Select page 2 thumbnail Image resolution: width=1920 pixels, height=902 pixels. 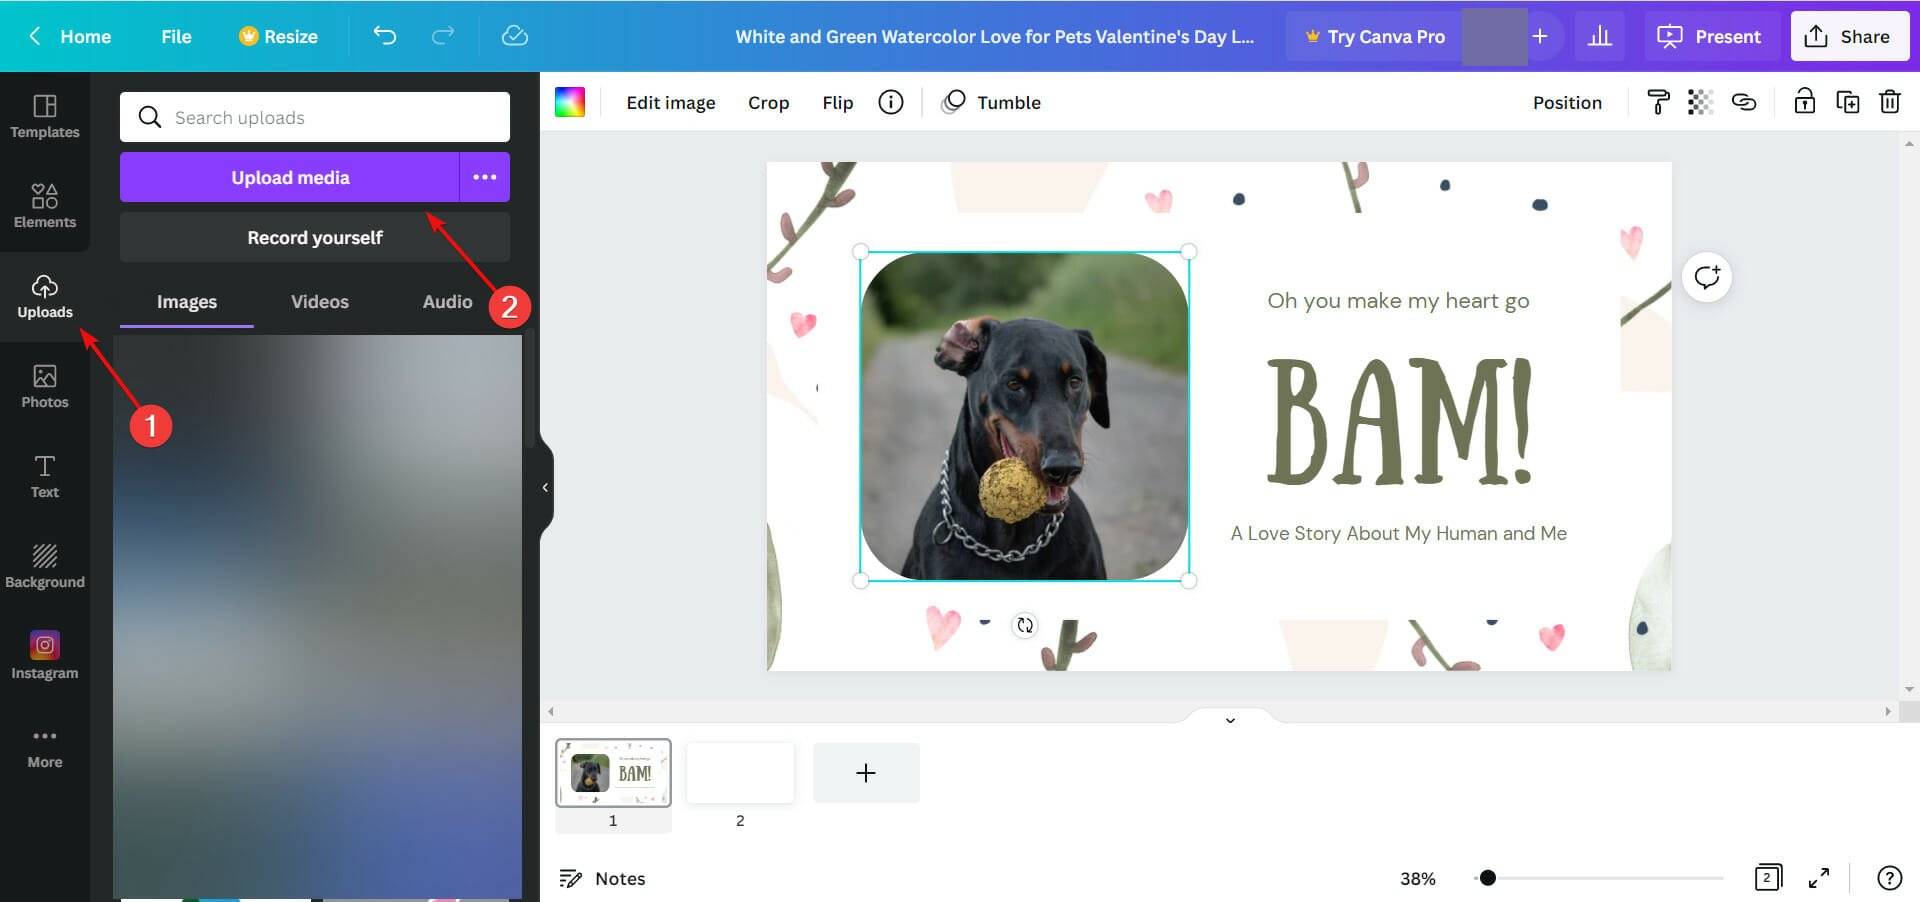point(740,772)
